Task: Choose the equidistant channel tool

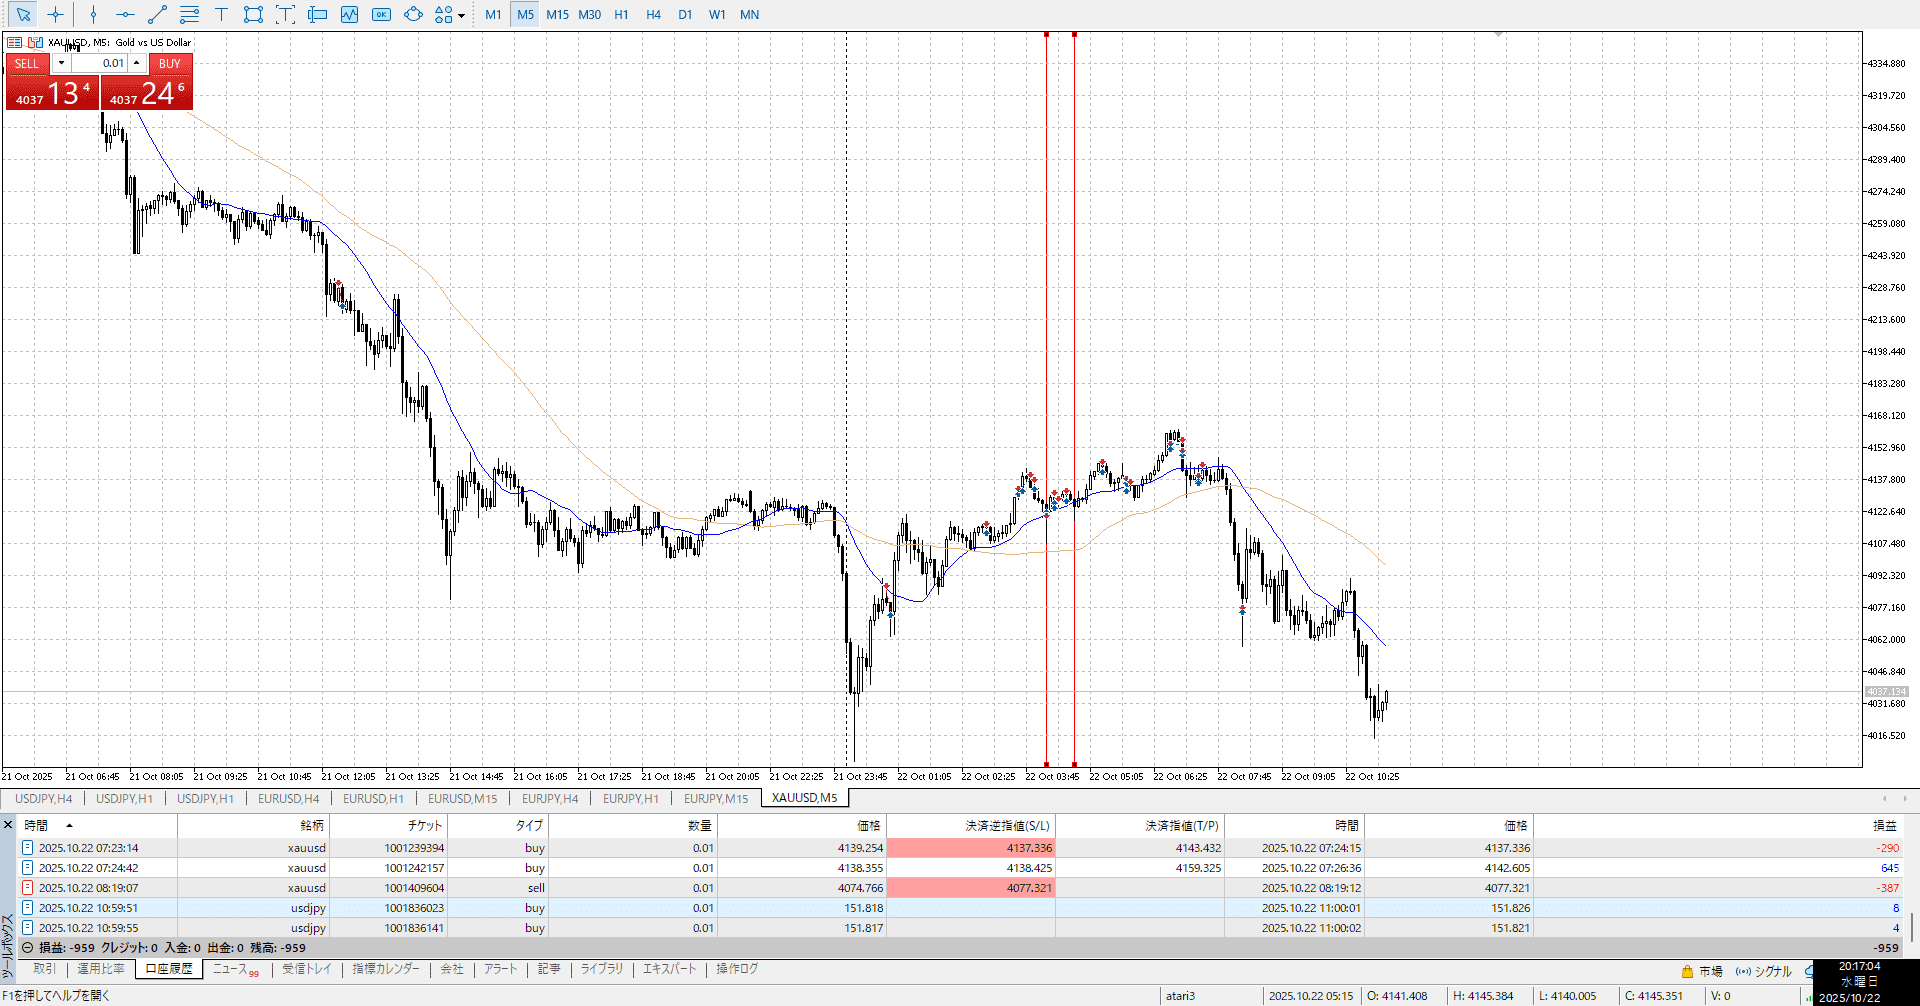Action: click(189, 14)
